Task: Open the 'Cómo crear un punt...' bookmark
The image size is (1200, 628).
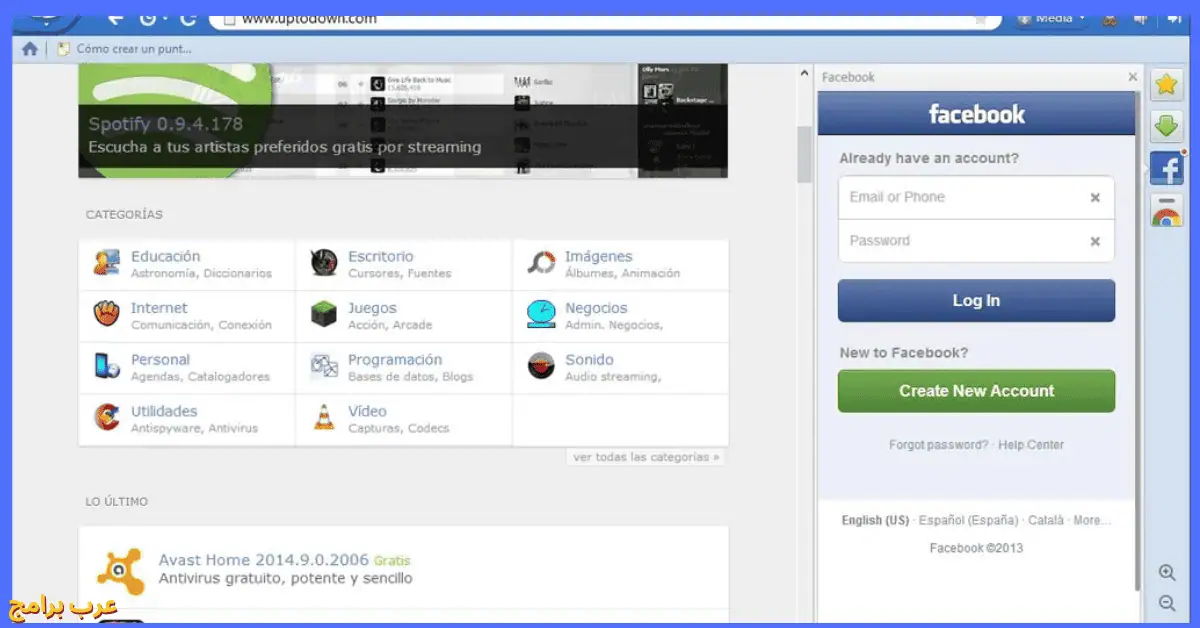Action: [125, 48]
